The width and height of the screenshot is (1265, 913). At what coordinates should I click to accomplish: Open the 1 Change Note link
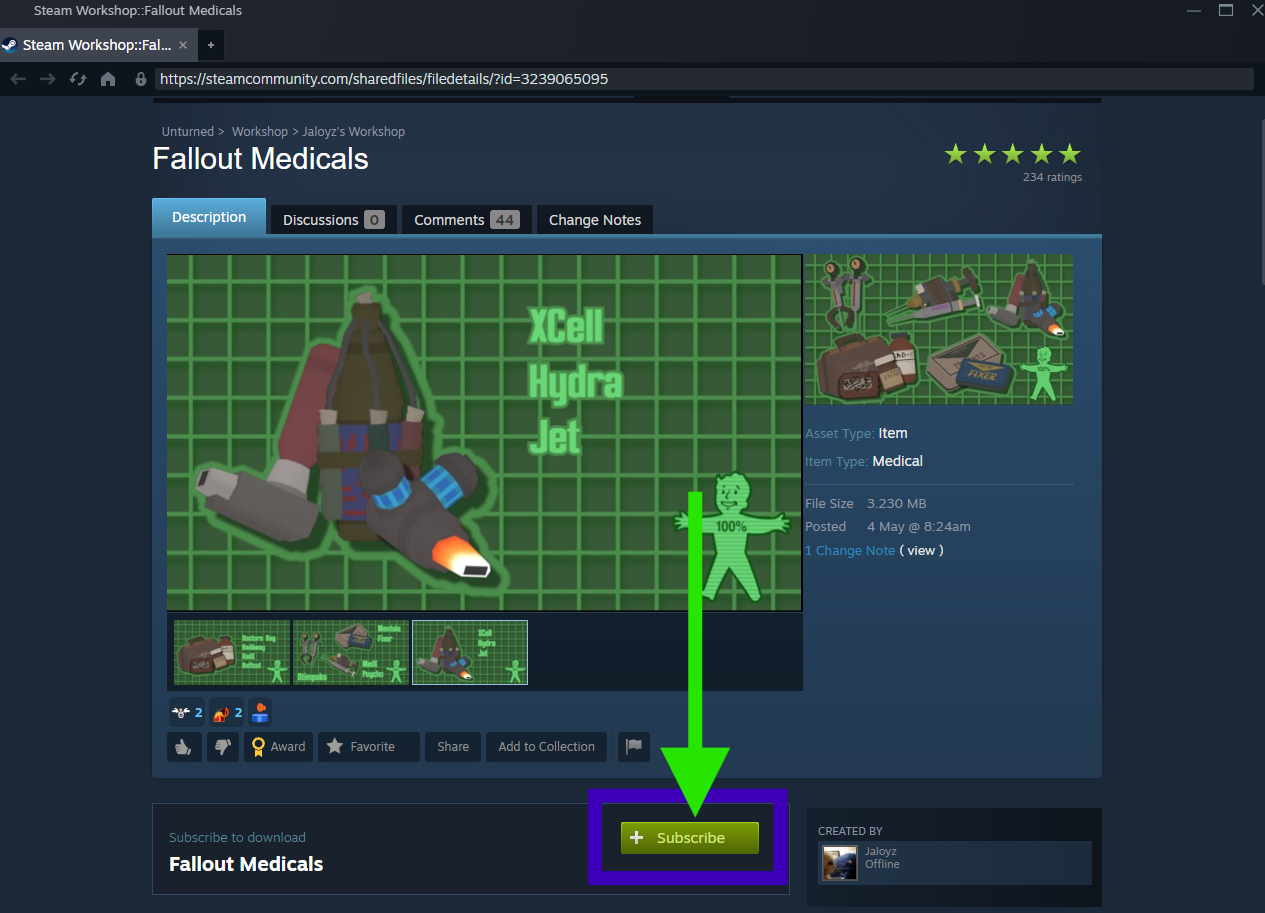pyautogui.click(x=850, y=551)
